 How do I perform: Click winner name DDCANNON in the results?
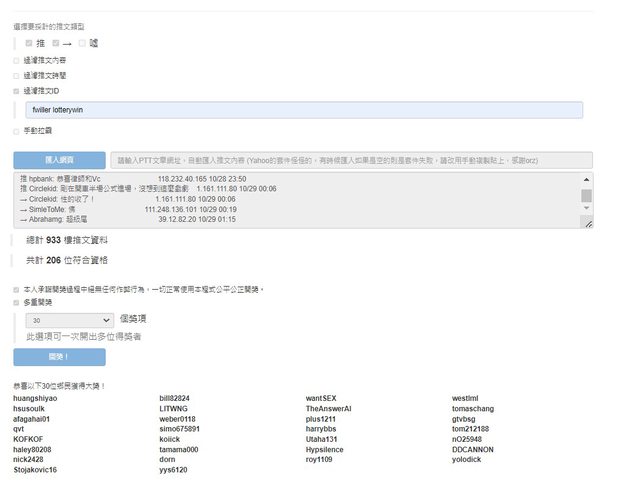click(472, 449)
